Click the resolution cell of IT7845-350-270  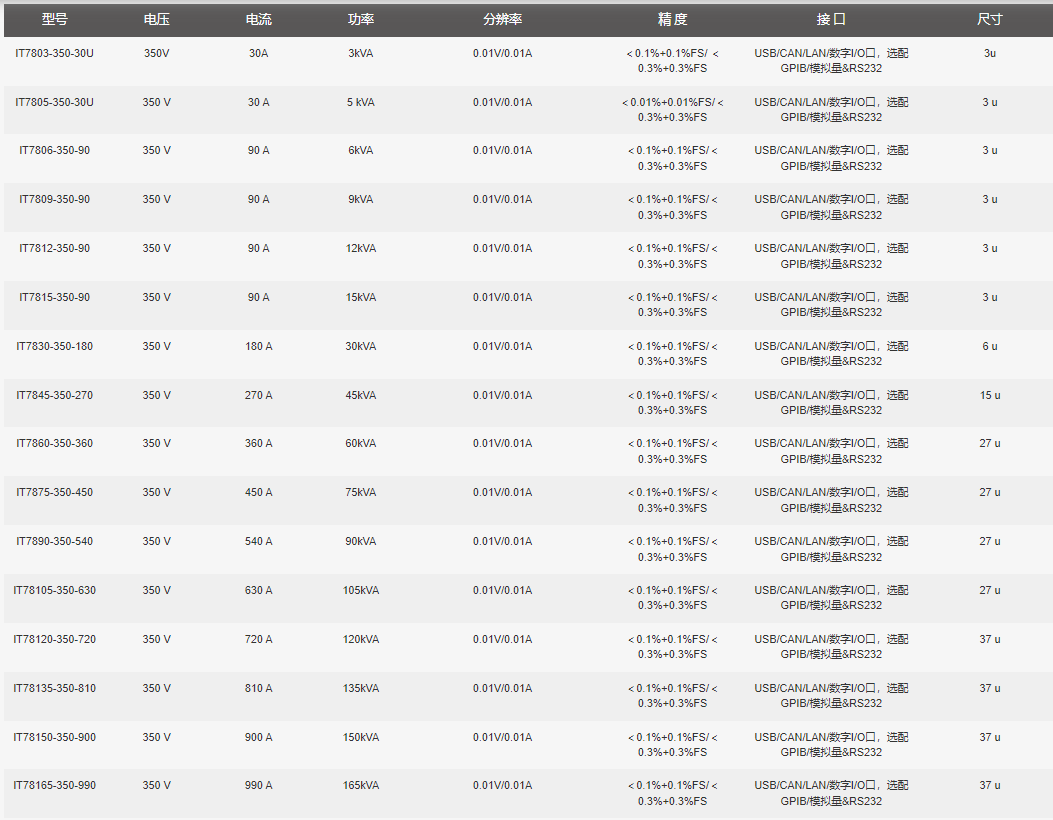point(502,396)
